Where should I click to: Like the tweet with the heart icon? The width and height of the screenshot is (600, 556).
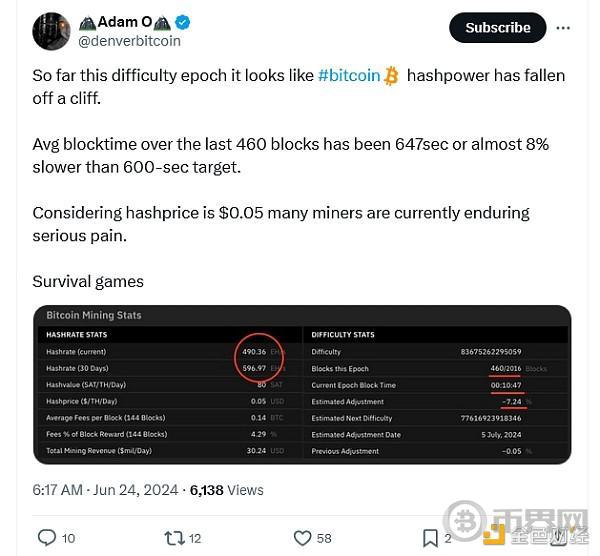299,537
